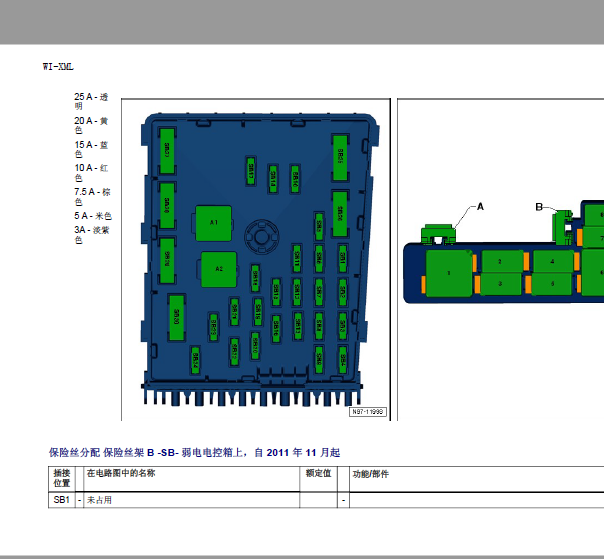
Task: Click green connector B on relay carrier
Action: pos(562,227)
